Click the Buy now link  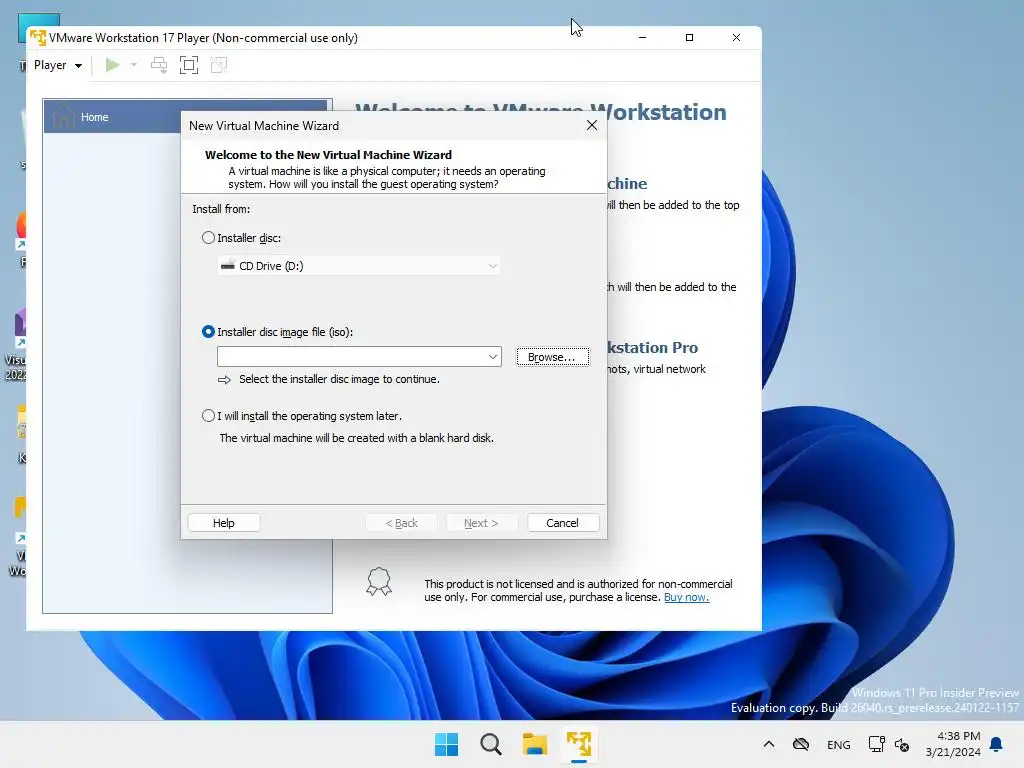coord(686,597)
